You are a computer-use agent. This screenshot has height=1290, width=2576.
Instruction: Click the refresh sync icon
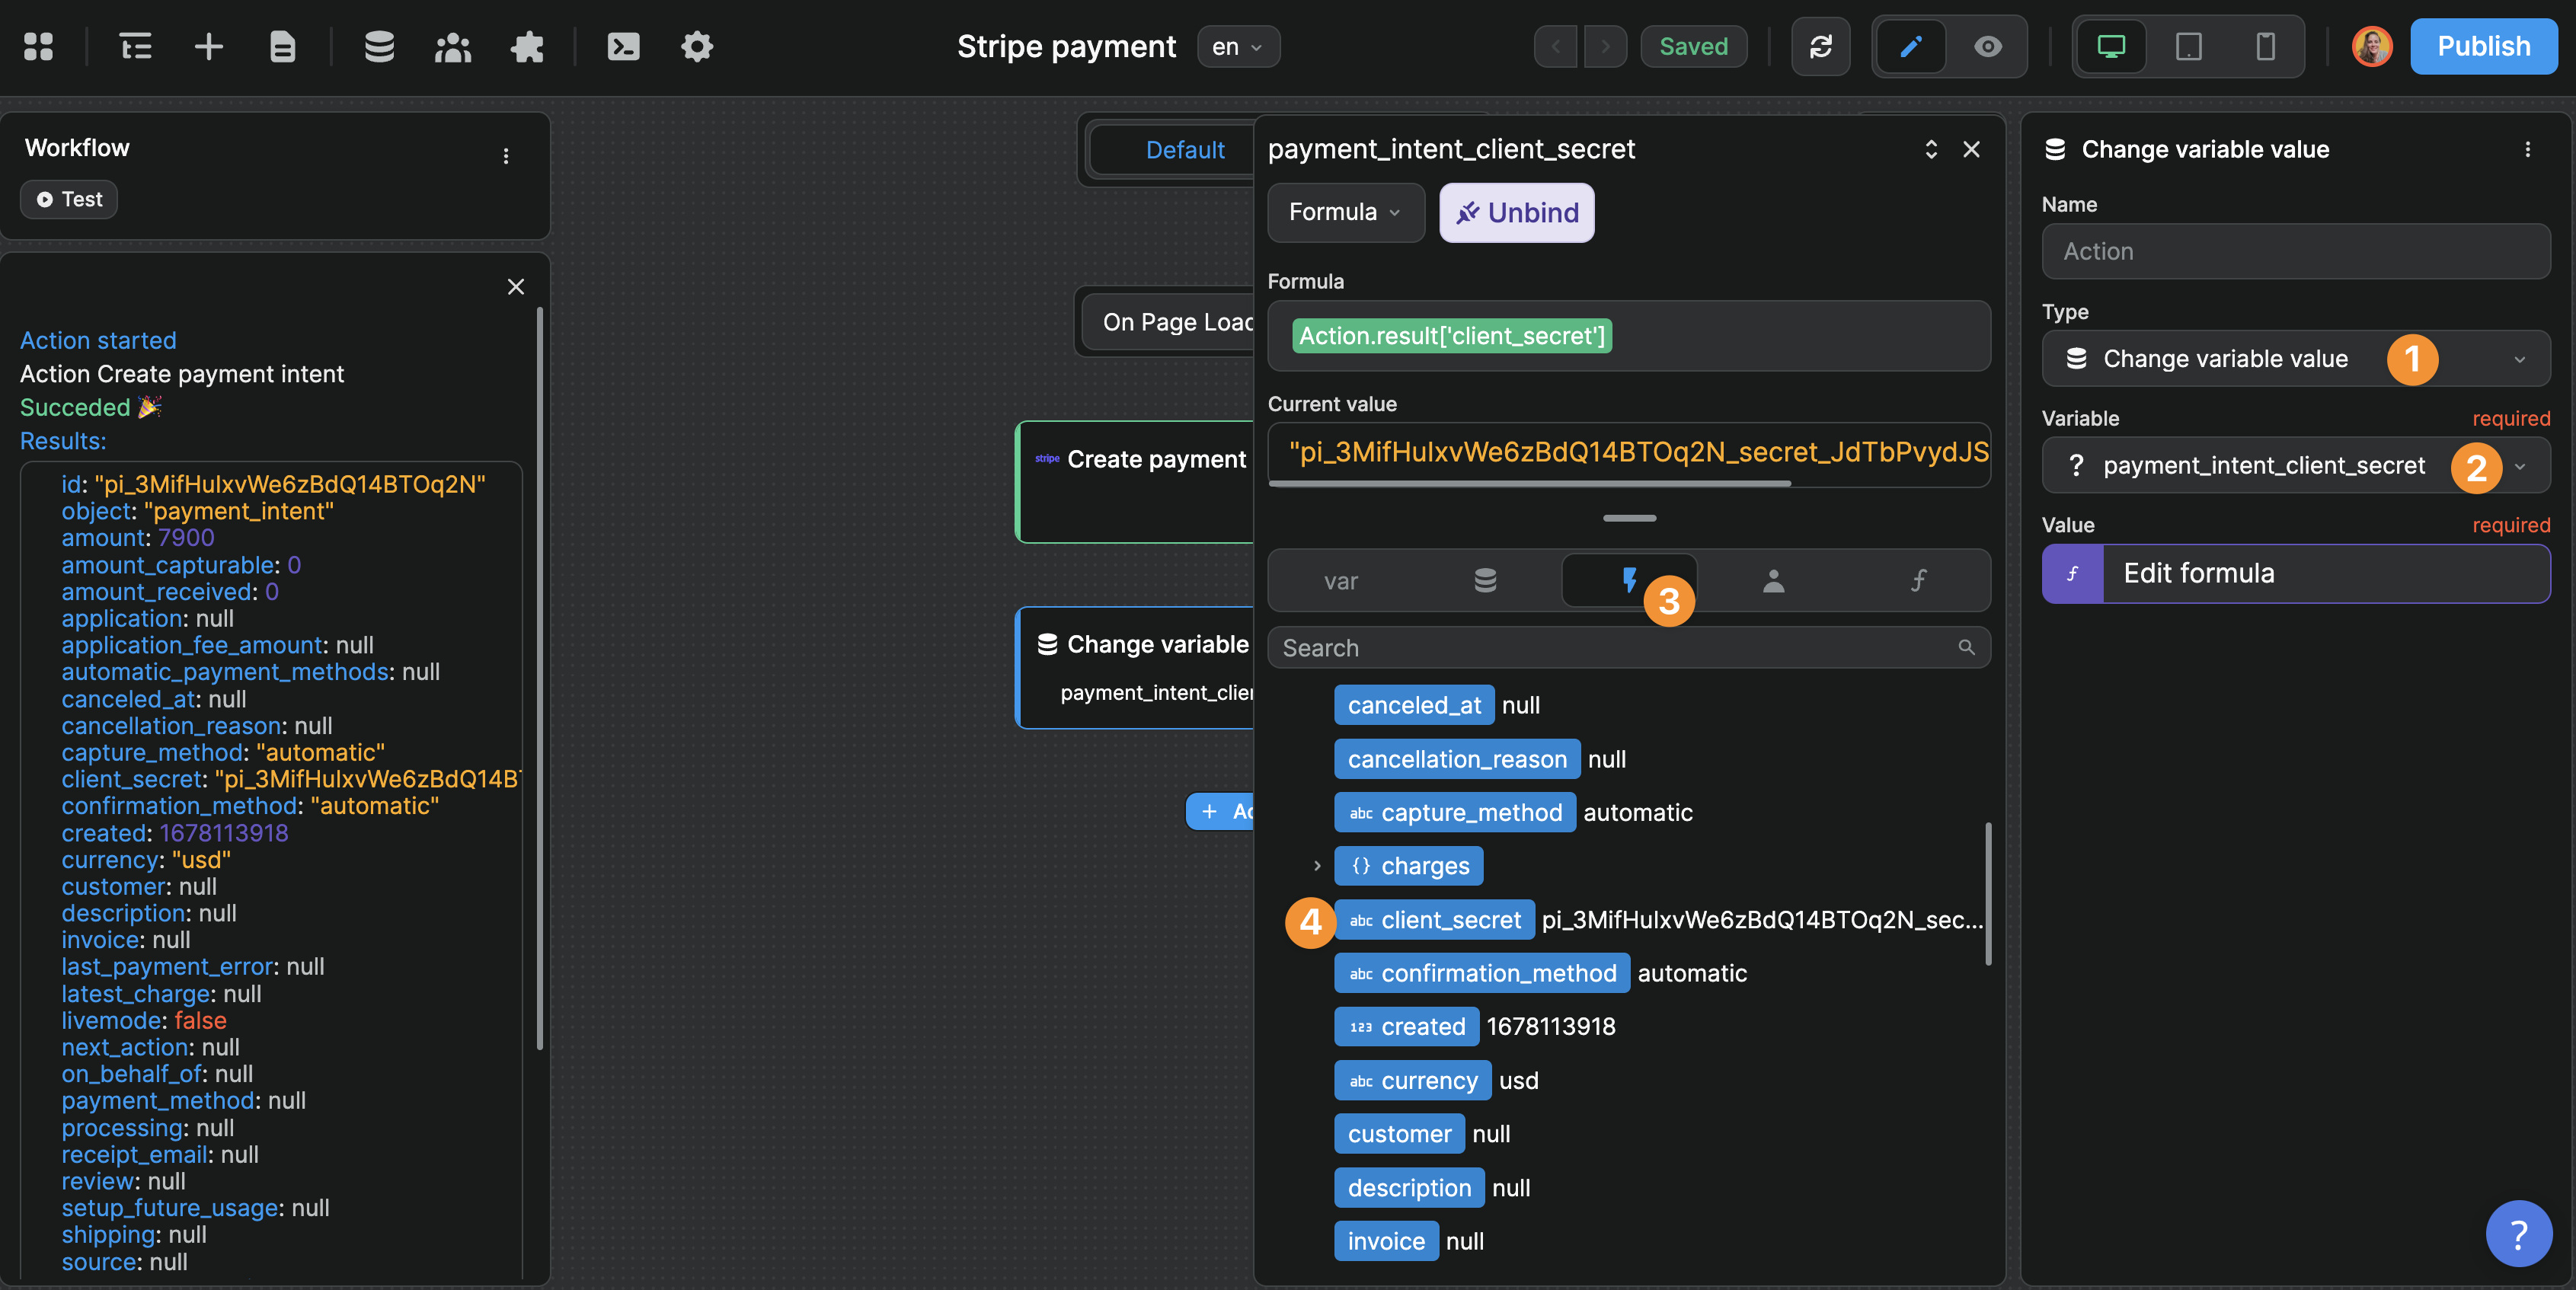click(1821, 46)
